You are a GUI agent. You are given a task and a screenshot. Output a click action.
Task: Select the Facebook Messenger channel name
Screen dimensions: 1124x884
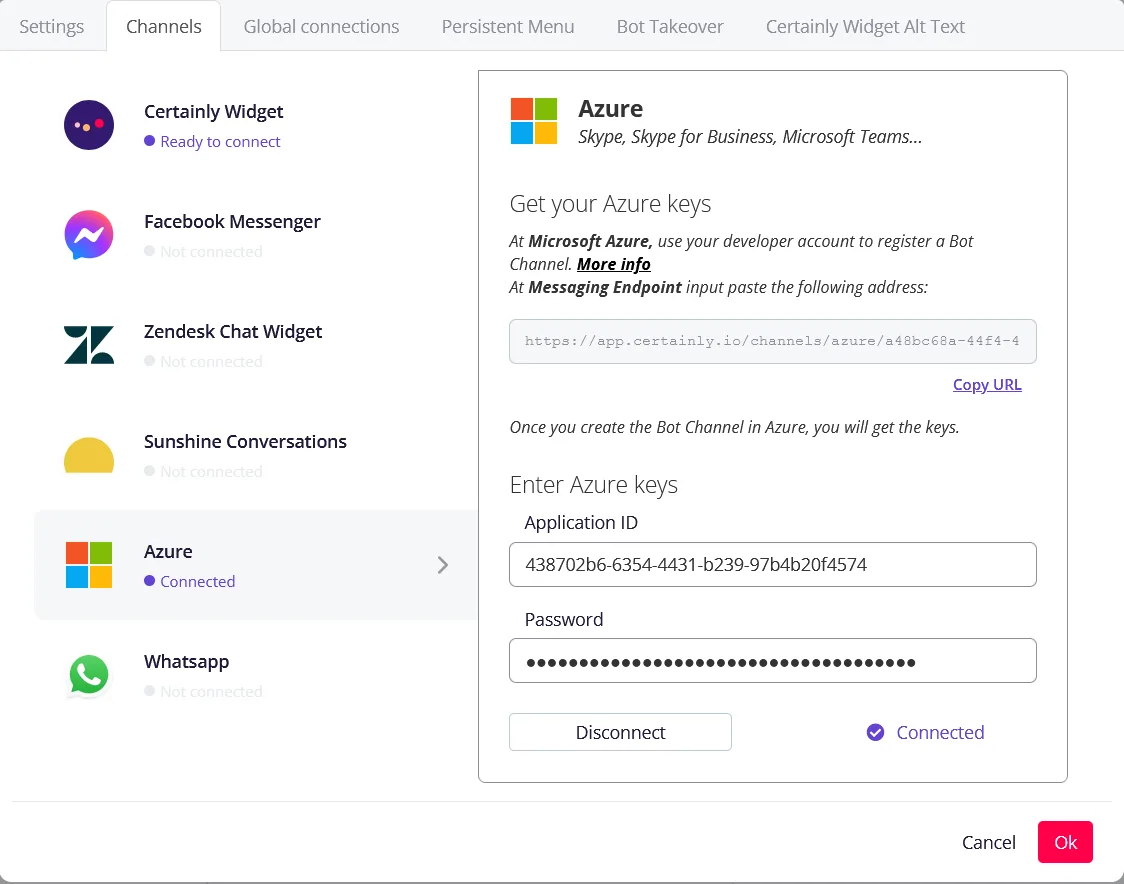coord(232,222)
